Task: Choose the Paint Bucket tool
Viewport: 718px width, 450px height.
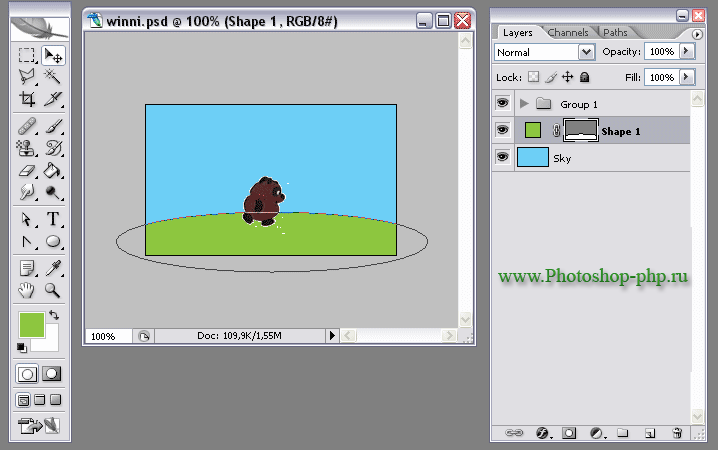Action: click(x=53, y=170)
